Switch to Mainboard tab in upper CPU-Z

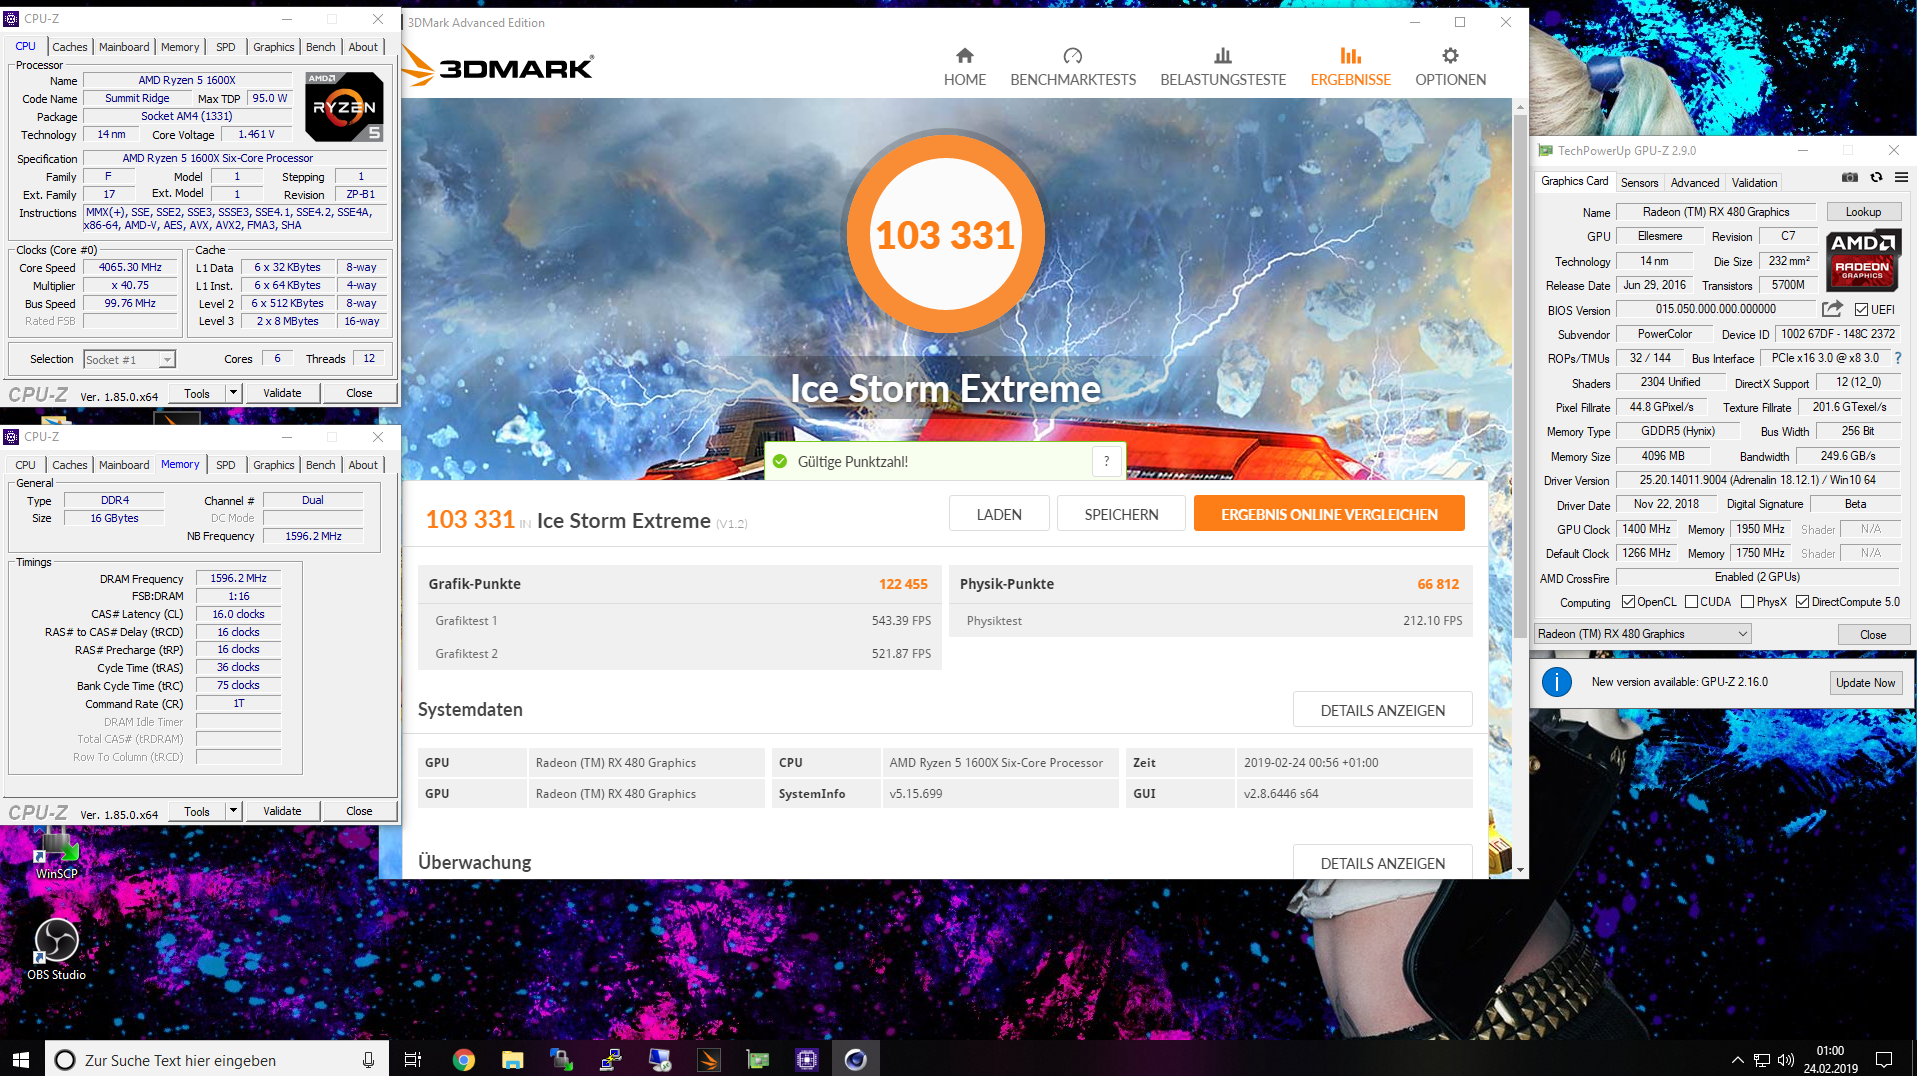click(124, 47)
